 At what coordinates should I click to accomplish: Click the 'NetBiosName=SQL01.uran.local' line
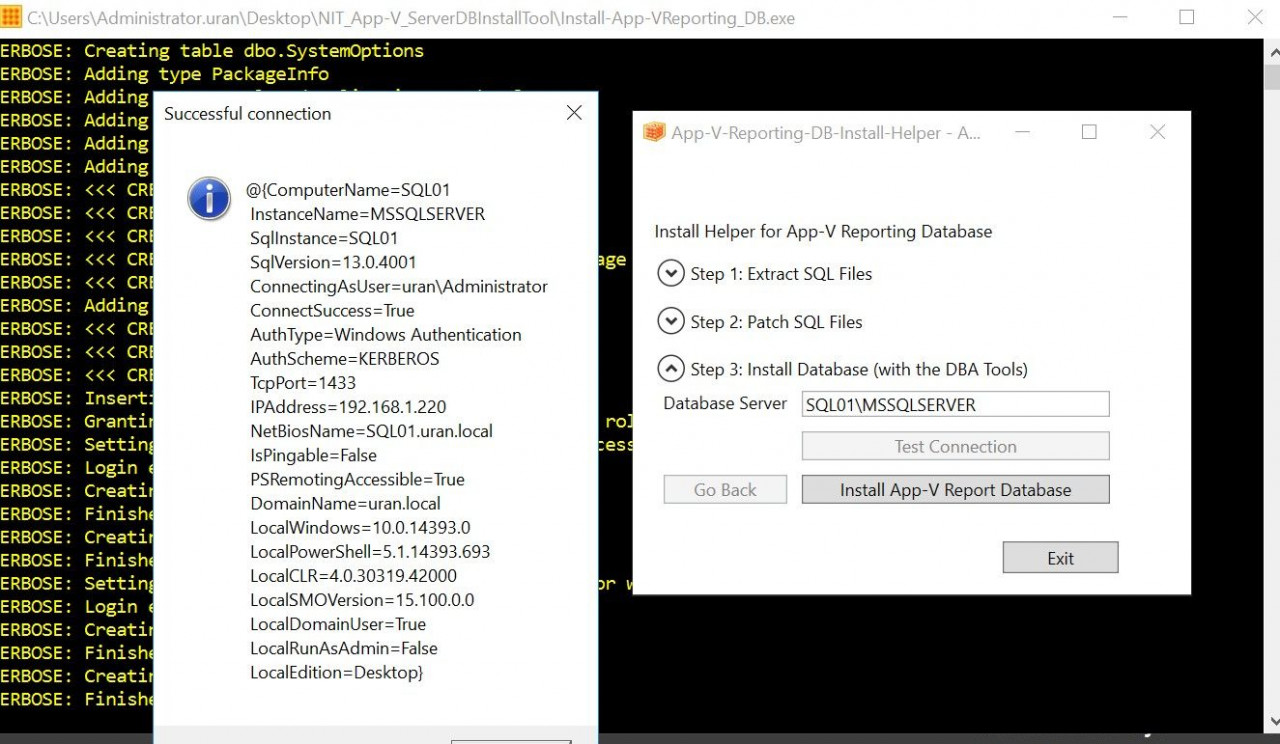tap(371, 431)
